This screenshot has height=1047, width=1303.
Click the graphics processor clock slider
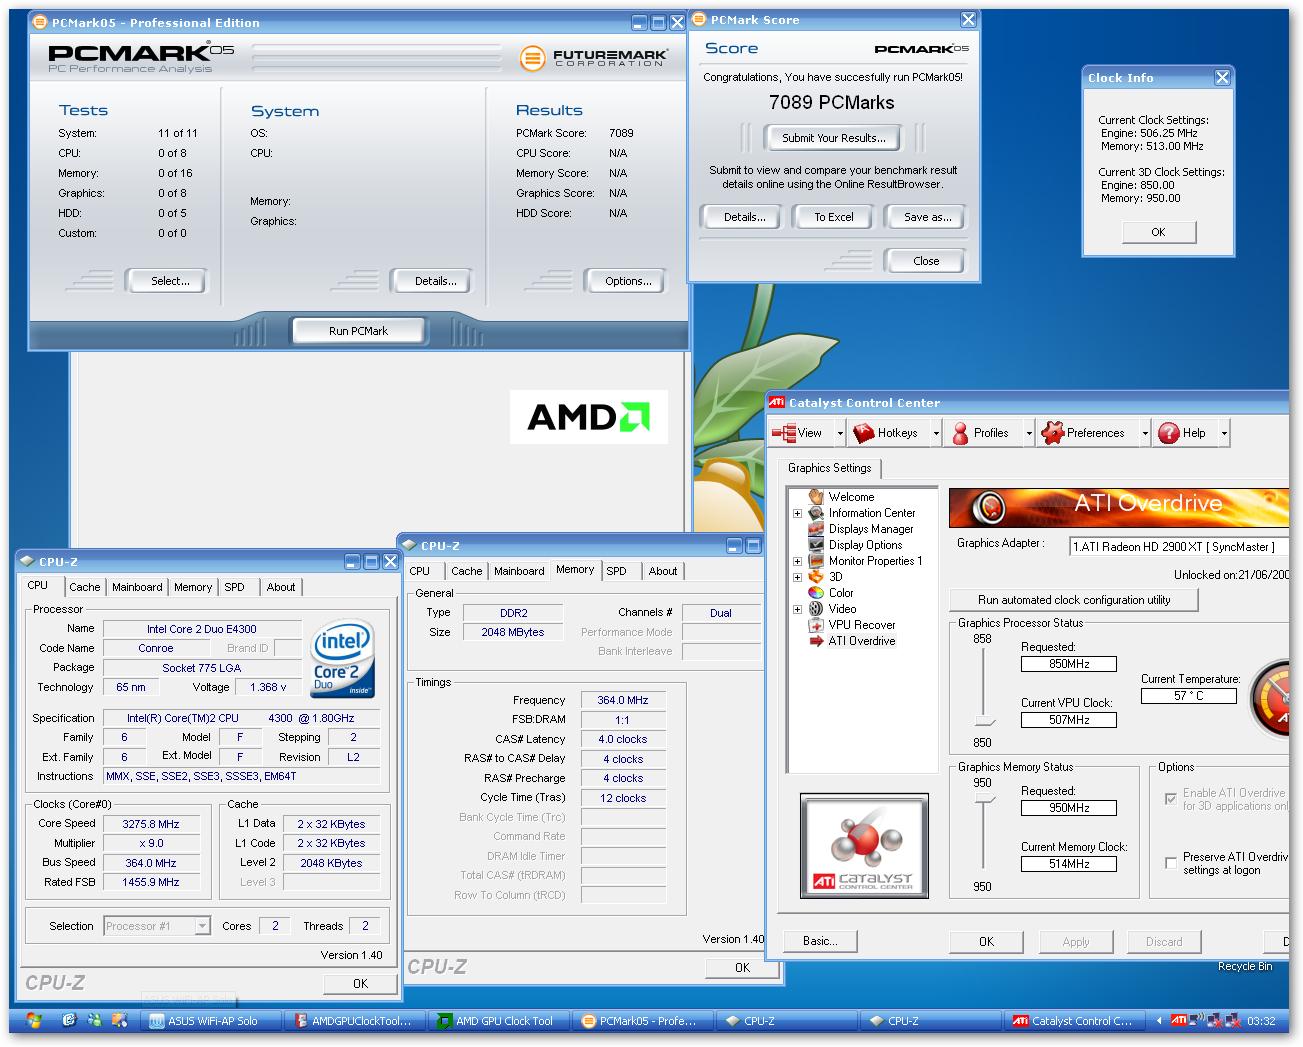[984, 721]
